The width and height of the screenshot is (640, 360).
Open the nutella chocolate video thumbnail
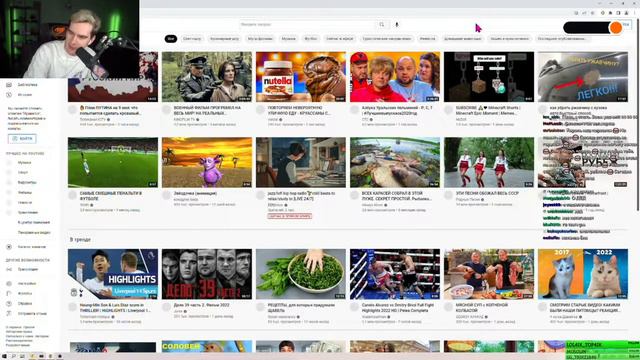(301, 77)
